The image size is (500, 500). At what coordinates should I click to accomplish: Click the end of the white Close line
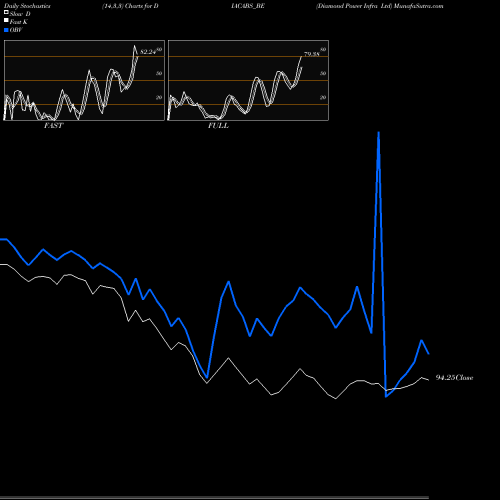tap(428, 380)
